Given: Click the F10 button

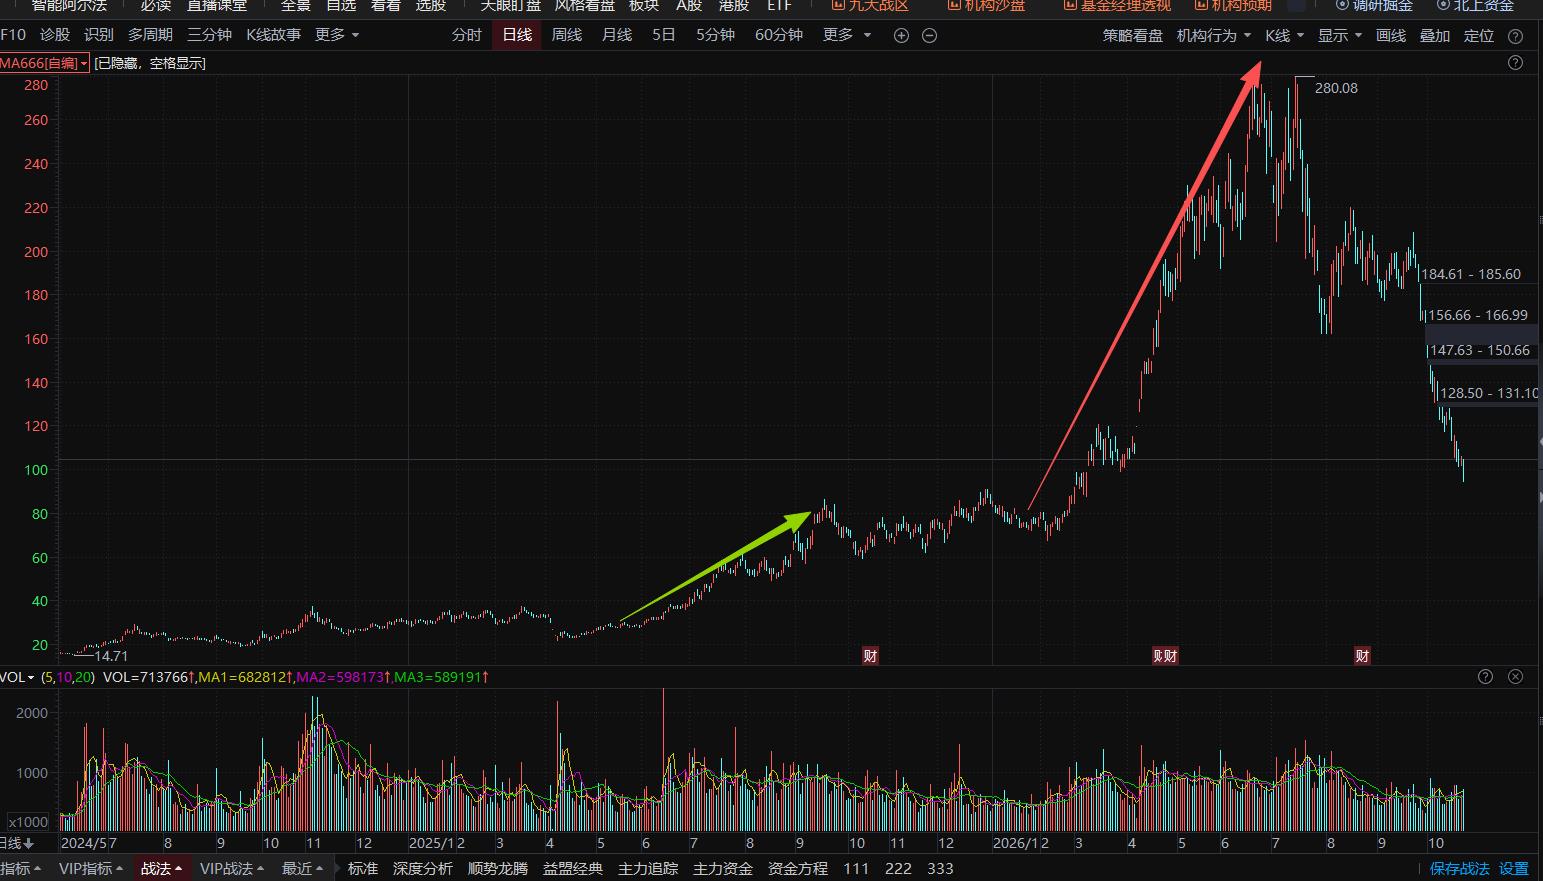Looking at the screenshot, I should pos(13,35).
